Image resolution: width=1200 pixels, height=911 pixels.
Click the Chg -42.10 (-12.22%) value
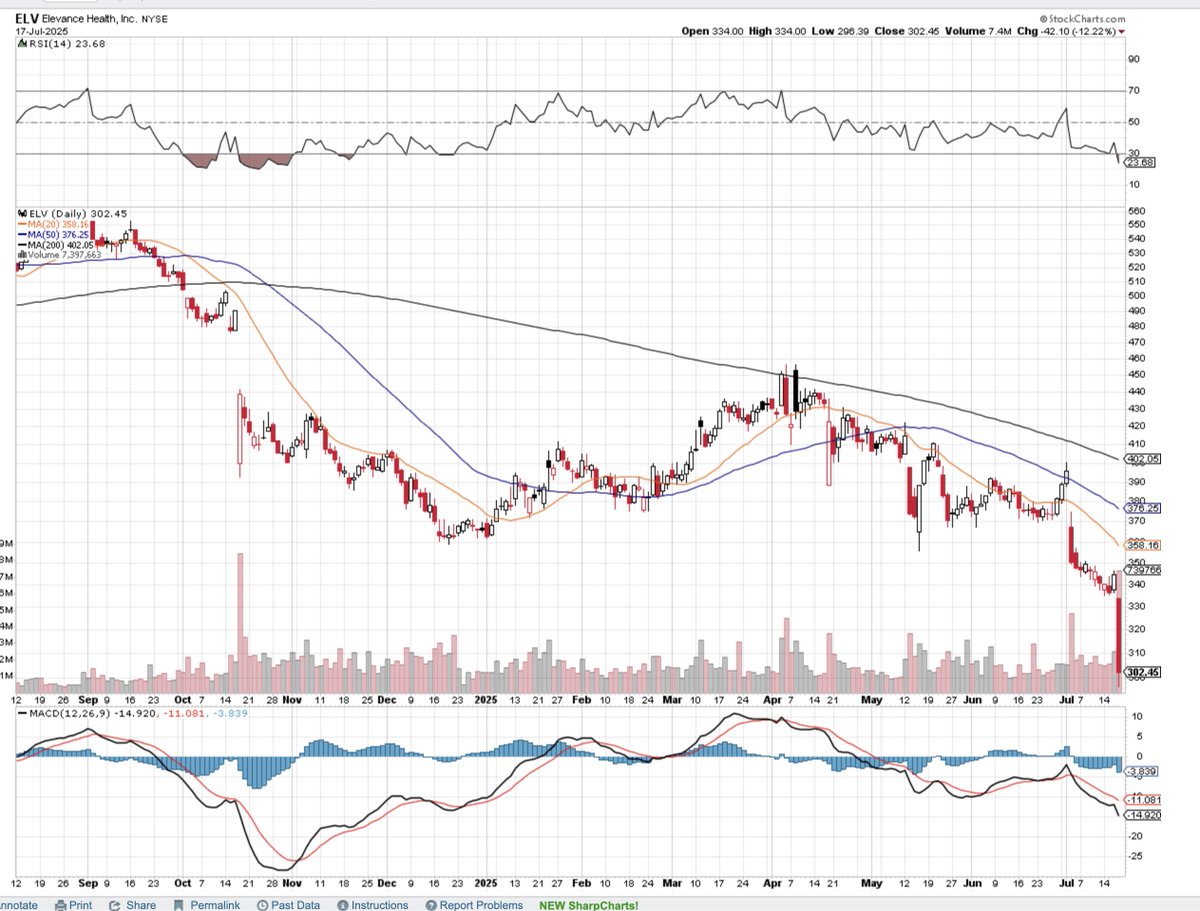(x=1066, y=31)
